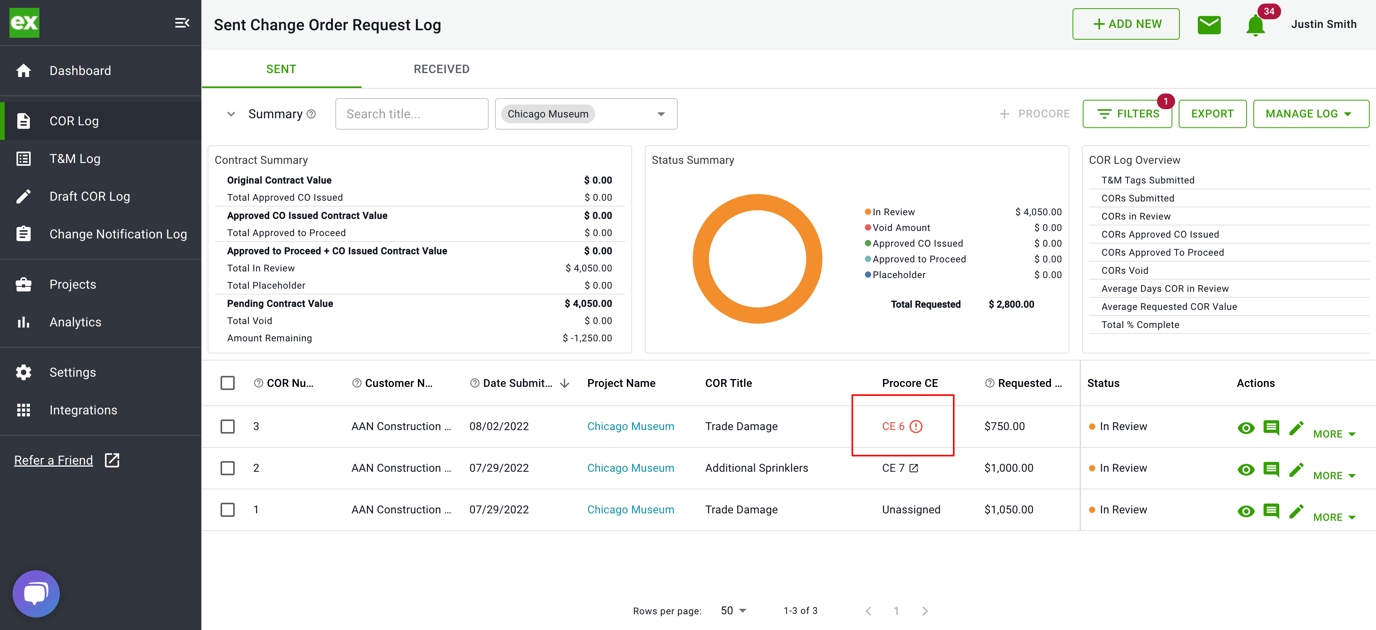
Task: Open the messages envelope icon
Action: coord(1208,24)
